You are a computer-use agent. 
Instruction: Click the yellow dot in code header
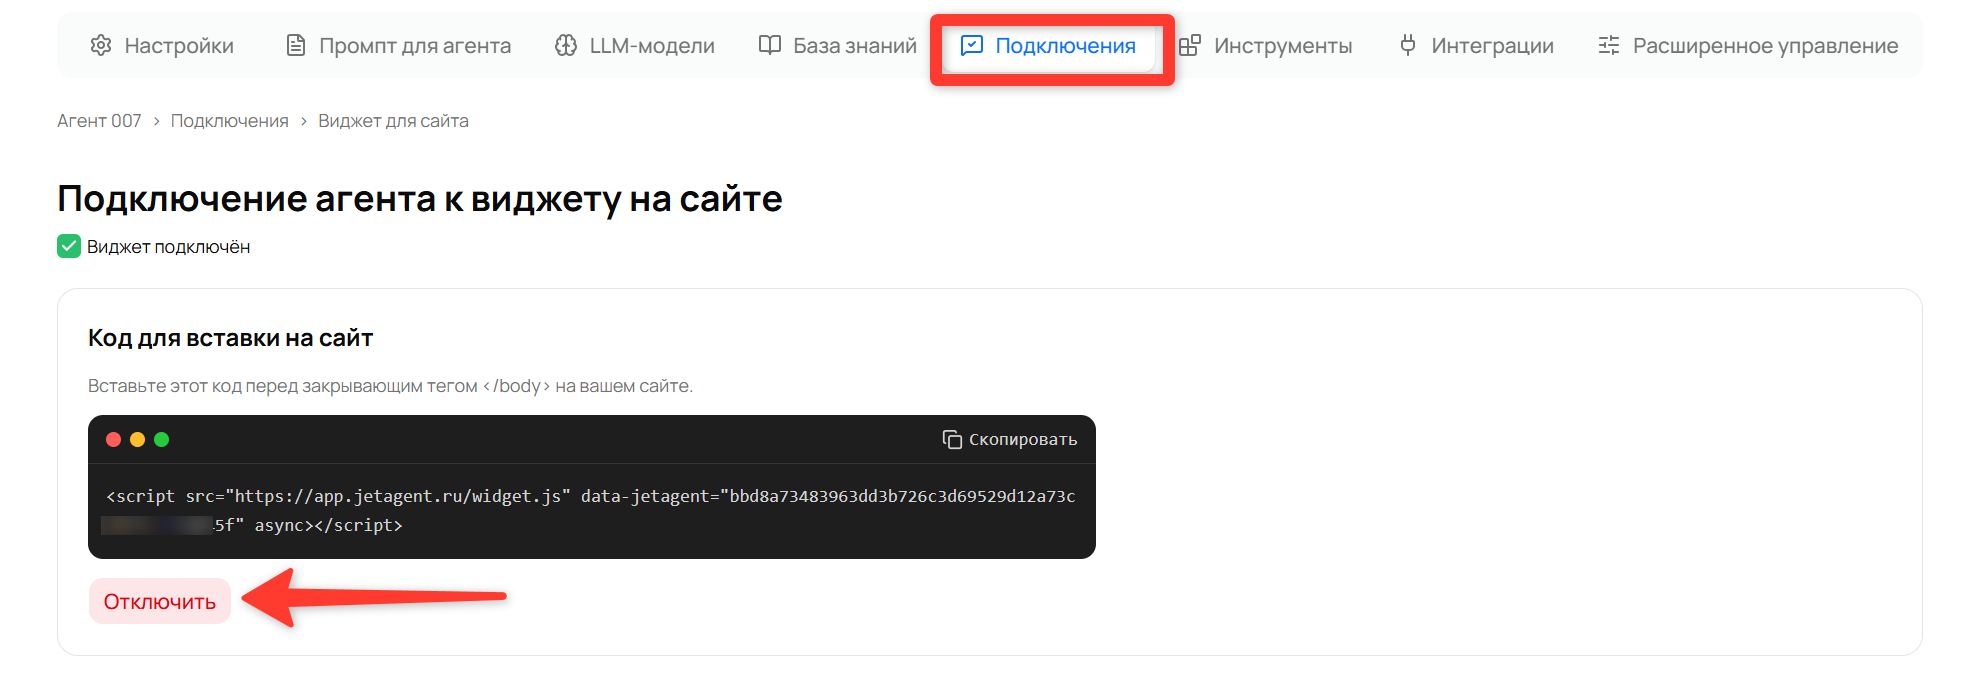(x=138, y=440)
